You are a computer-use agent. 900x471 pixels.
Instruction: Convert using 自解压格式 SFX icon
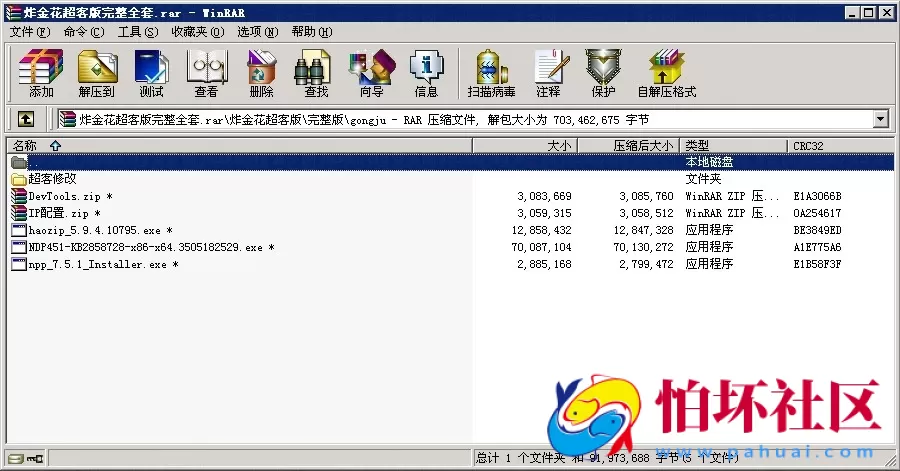tap(667, 73)
